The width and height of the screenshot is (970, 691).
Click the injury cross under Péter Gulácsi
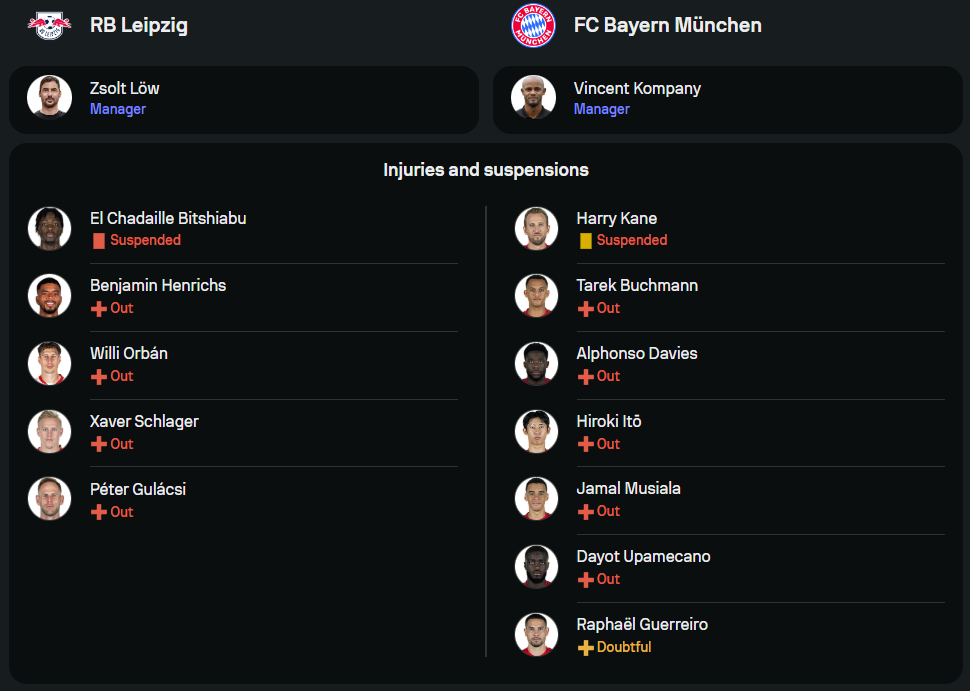99,512
